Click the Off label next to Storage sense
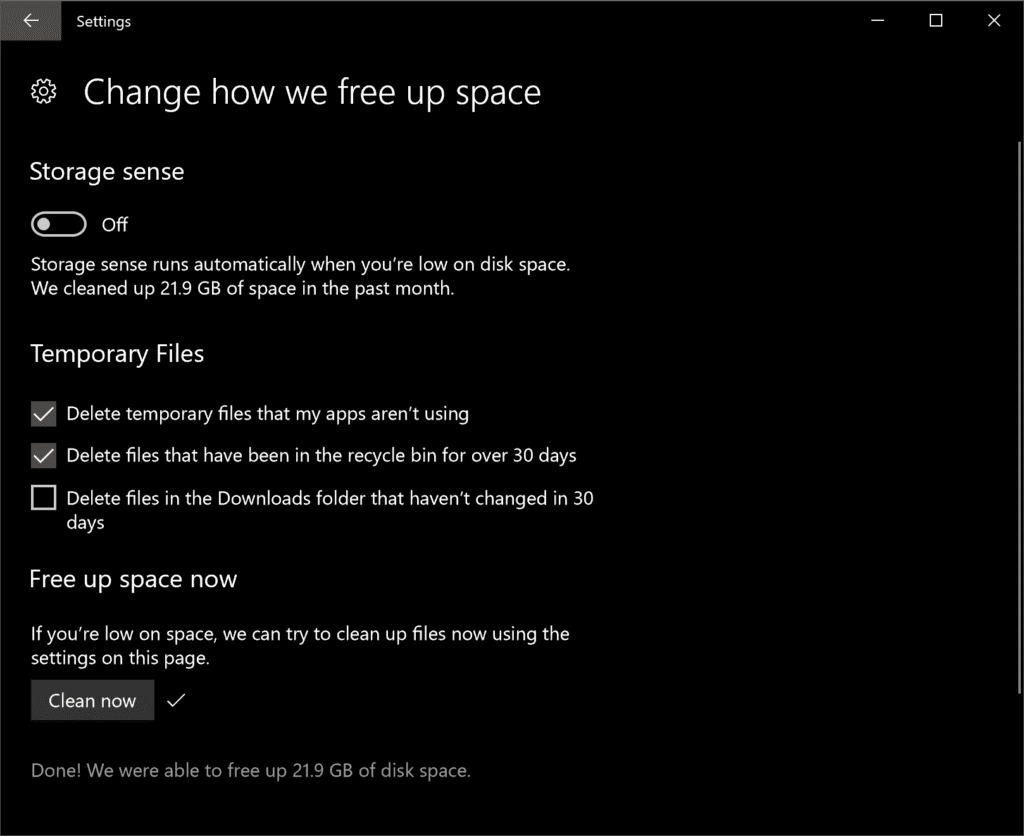This screenshot has height=836, width=1024. coord(114,224)
